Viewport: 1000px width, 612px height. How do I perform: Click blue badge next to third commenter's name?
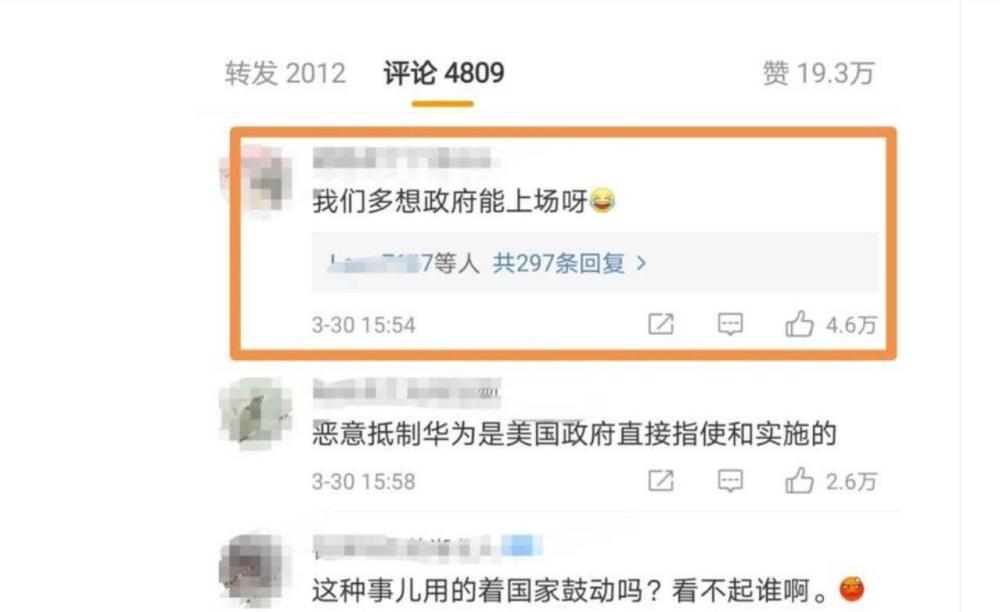coord(521,546)
